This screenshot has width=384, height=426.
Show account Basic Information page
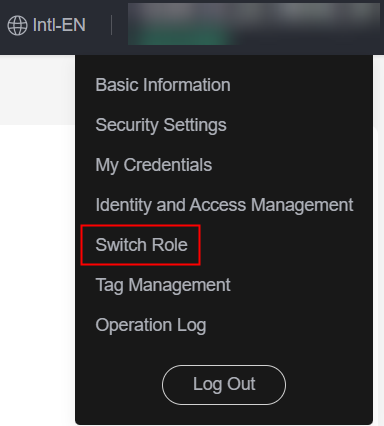pyautogui.click(x=163, y=85)
